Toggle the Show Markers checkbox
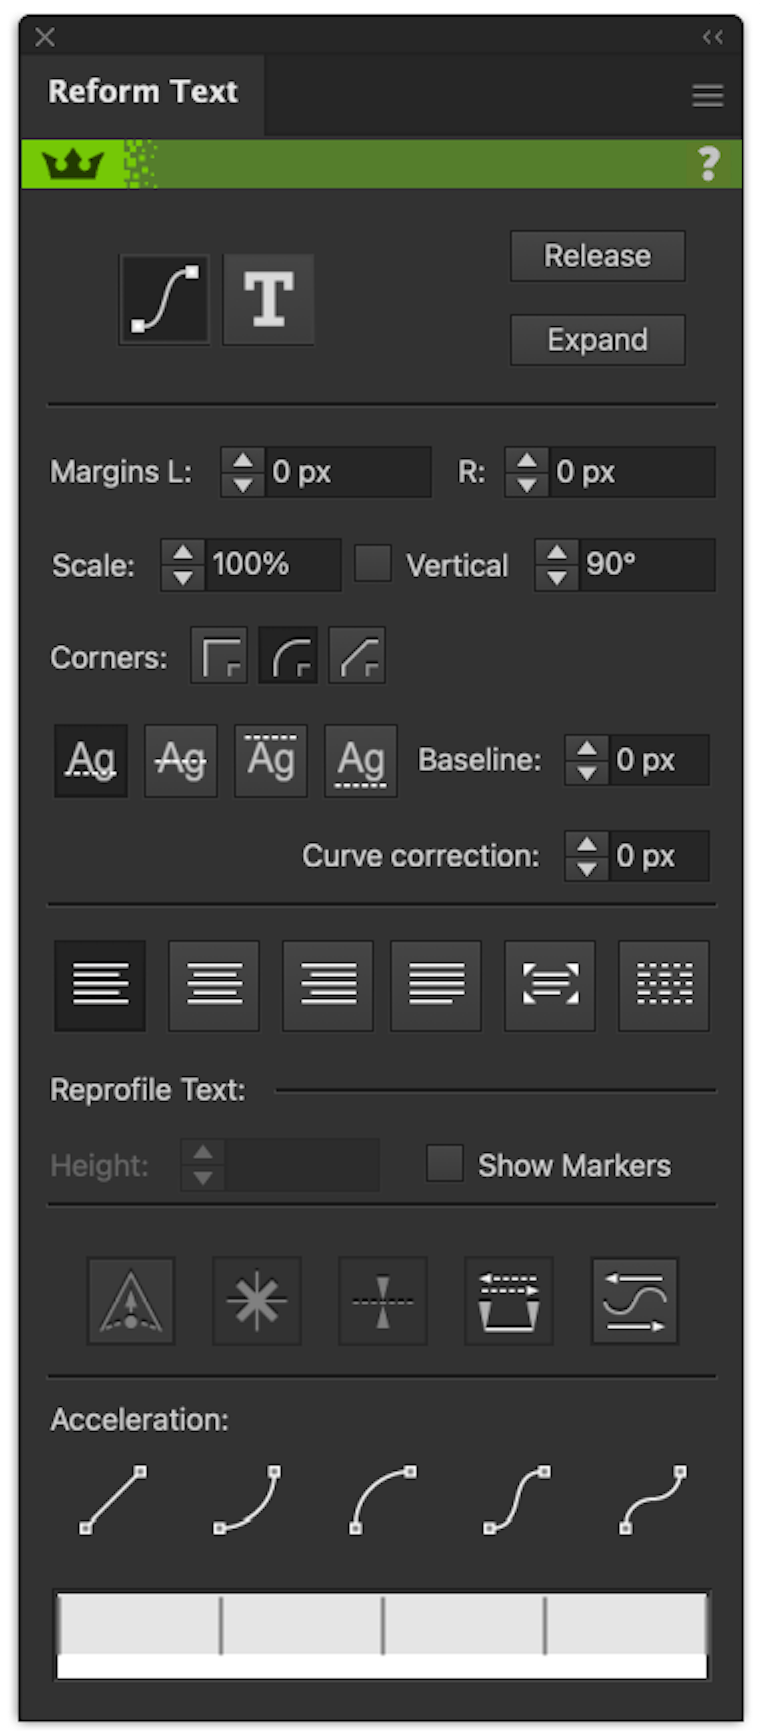The width and height of the screenshot is (762, 1736). [x=445, y=1164]
